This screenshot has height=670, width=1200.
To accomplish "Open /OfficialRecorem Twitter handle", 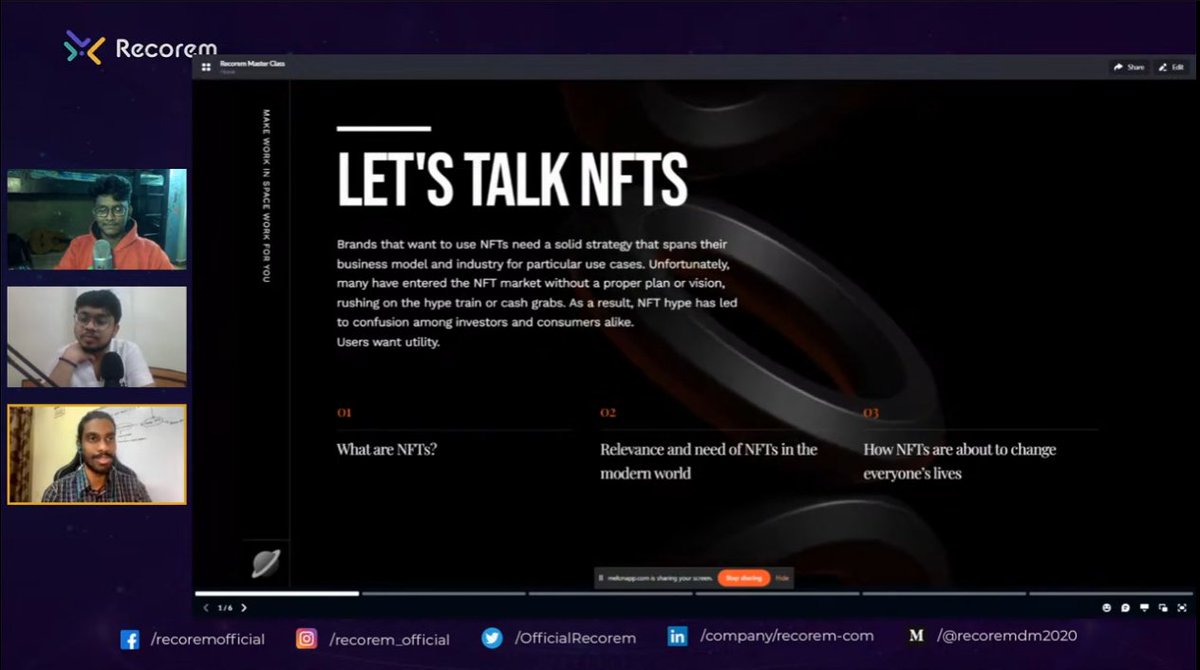I will pyautogui.click(x=575, y=638).
